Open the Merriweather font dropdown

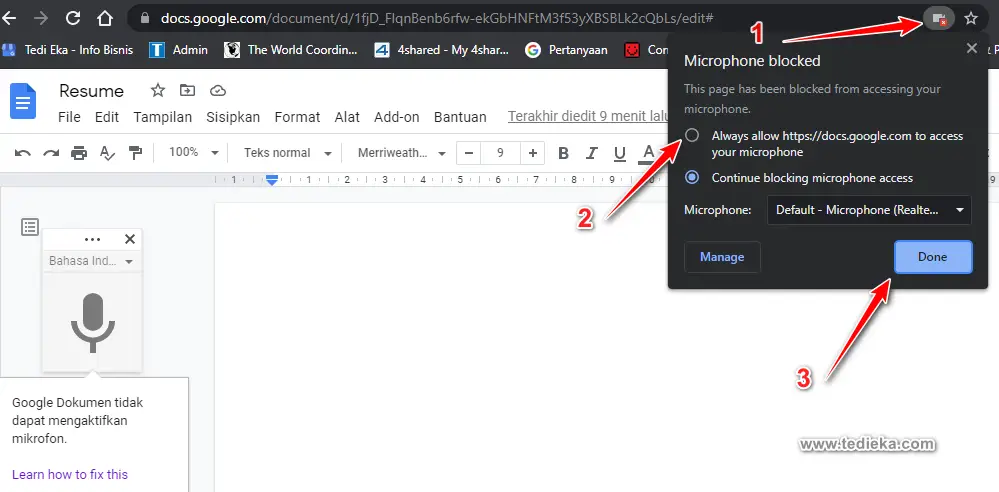pos(401,153)
